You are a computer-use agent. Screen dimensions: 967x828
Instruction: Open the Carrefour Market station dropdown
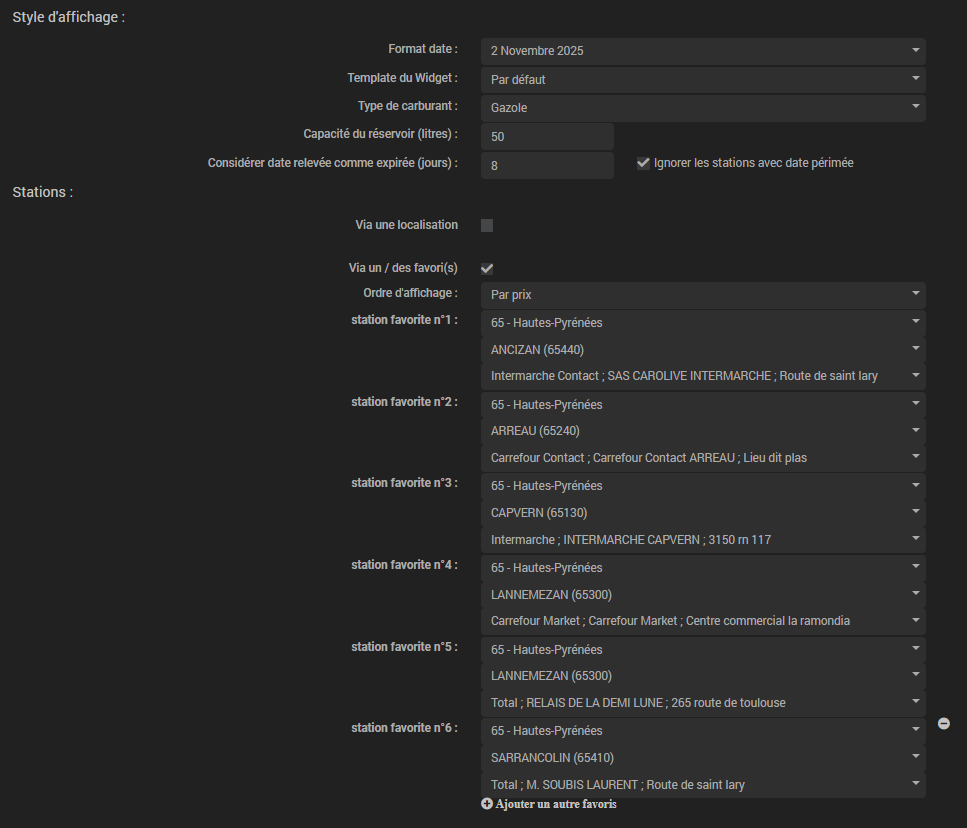[703, 621]
